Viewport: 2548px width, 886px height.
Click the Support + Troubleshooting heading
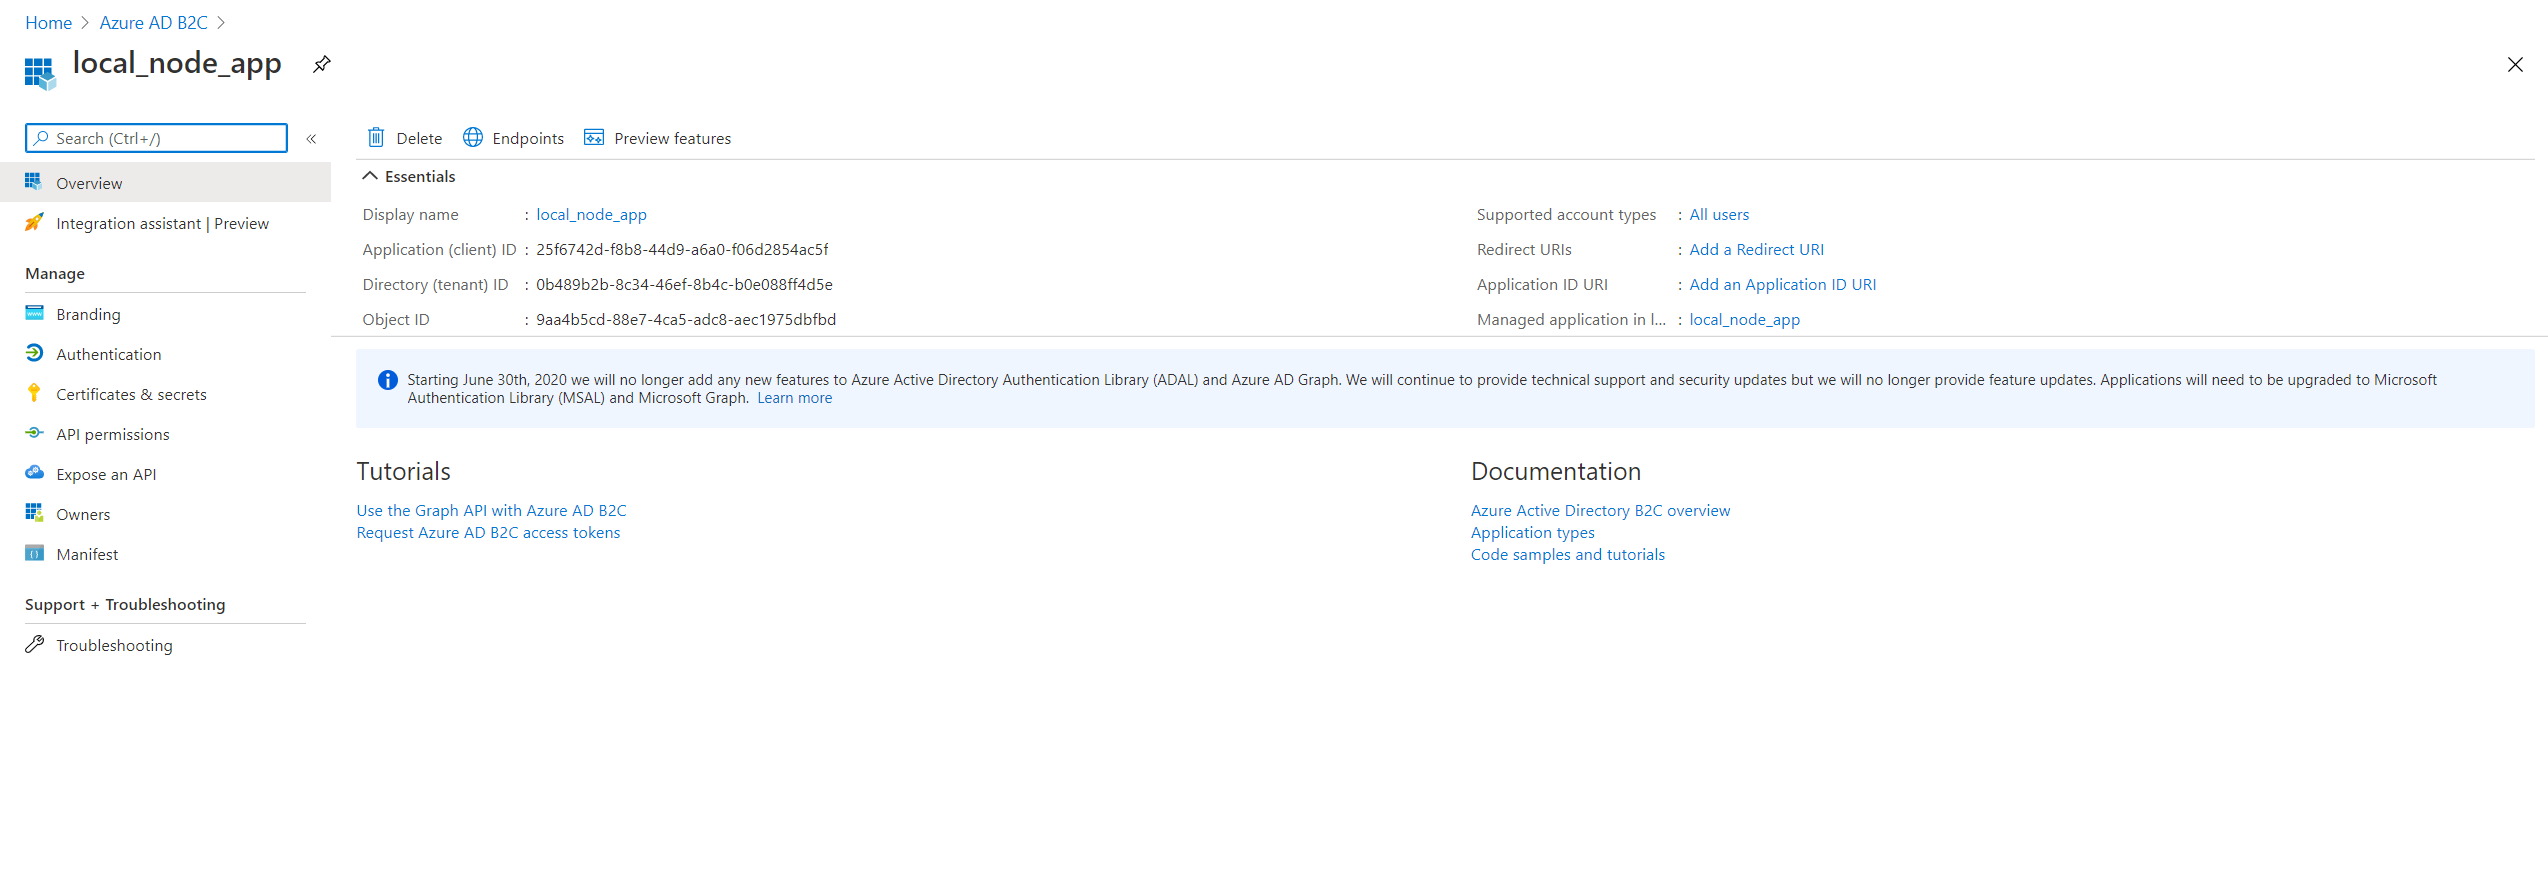(x=125, y=604)
